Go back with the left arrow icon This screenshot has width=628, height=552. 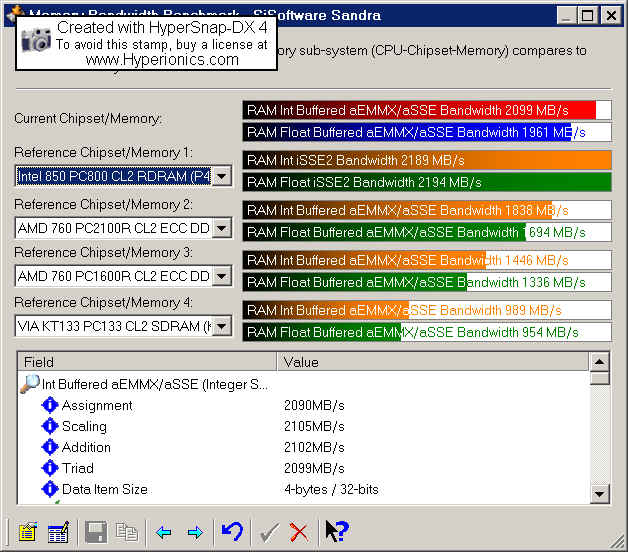point(165,532)
